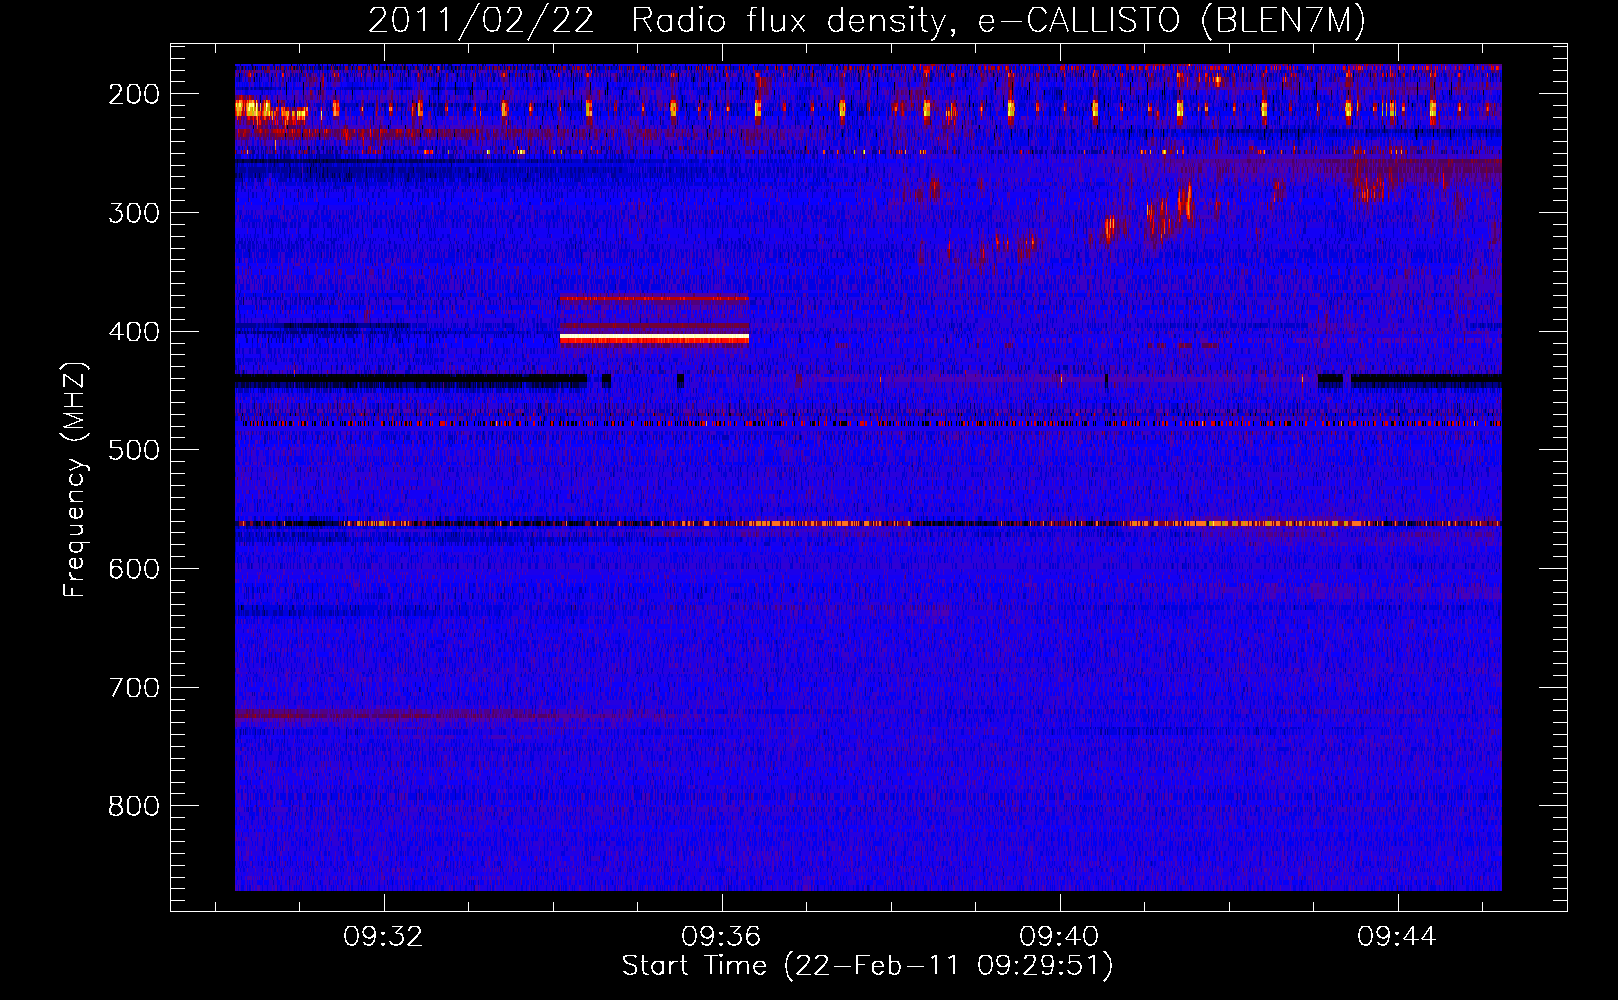Viewport: 1618px width, 1000px height.
Task: Click the 09:40 time tick label
Action: 1059,937
